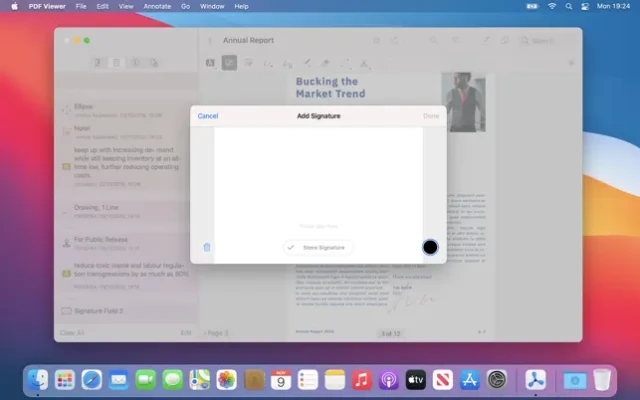Click the Finder icon in Dock
The width and height of the screenshot is (640, 400).
(x=38, y=380)
